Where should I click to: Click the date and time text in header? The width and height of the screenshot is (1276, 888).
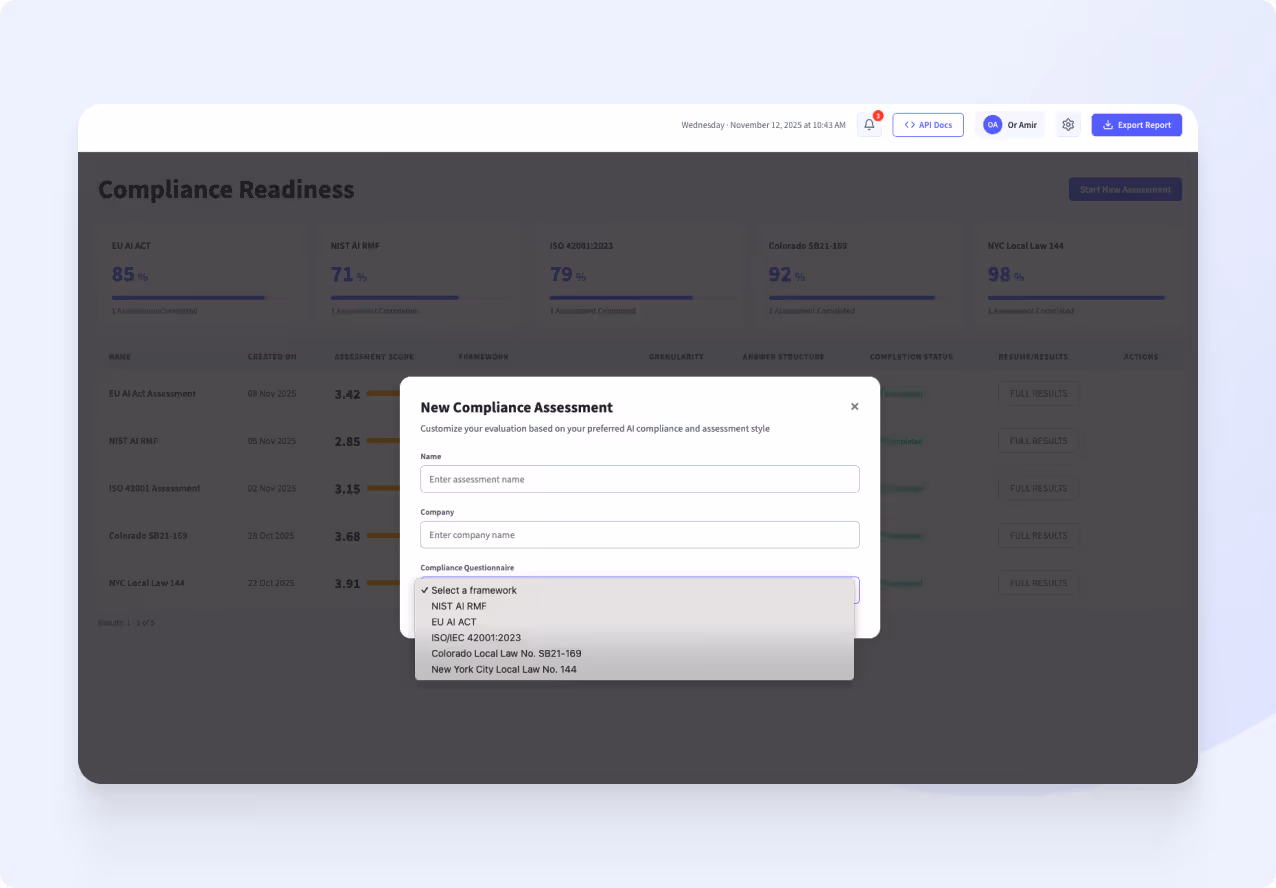tap(763, 125)
